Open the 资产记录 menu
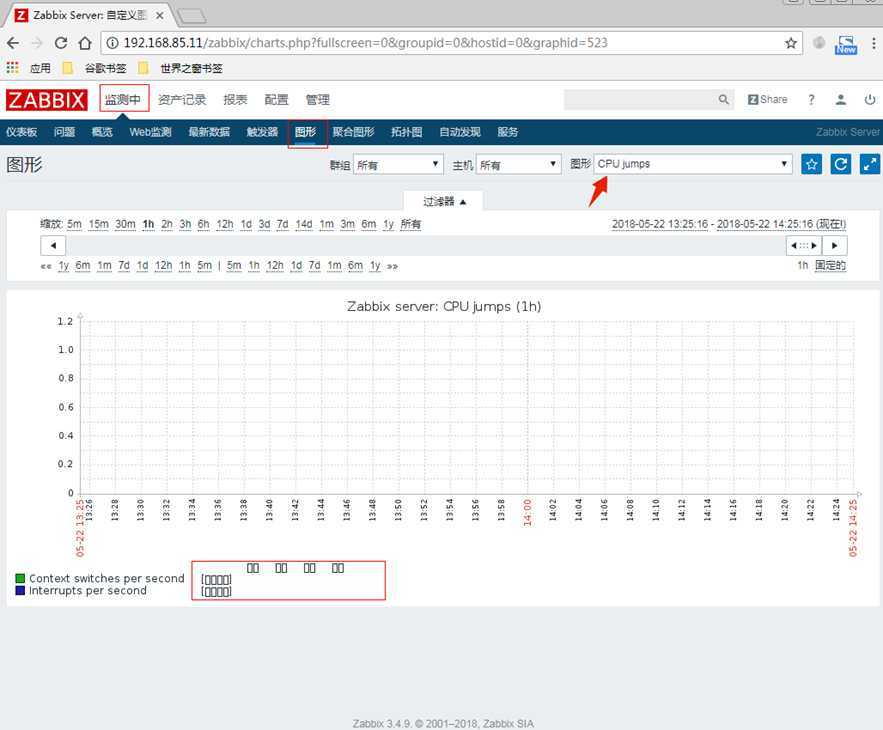The width and height of the screenshot is (883, 730). click(182, 100)
